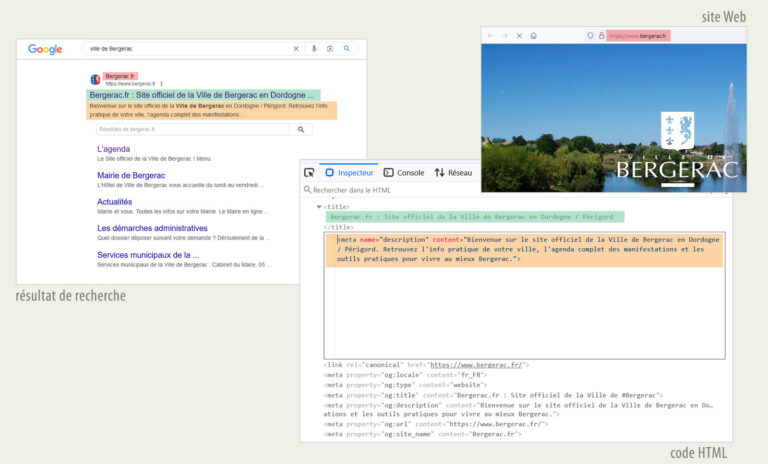Click the magnifier search icon in Google bar
Image resolution: width=768 pixels, height=464 pixels.
[347, 49]
